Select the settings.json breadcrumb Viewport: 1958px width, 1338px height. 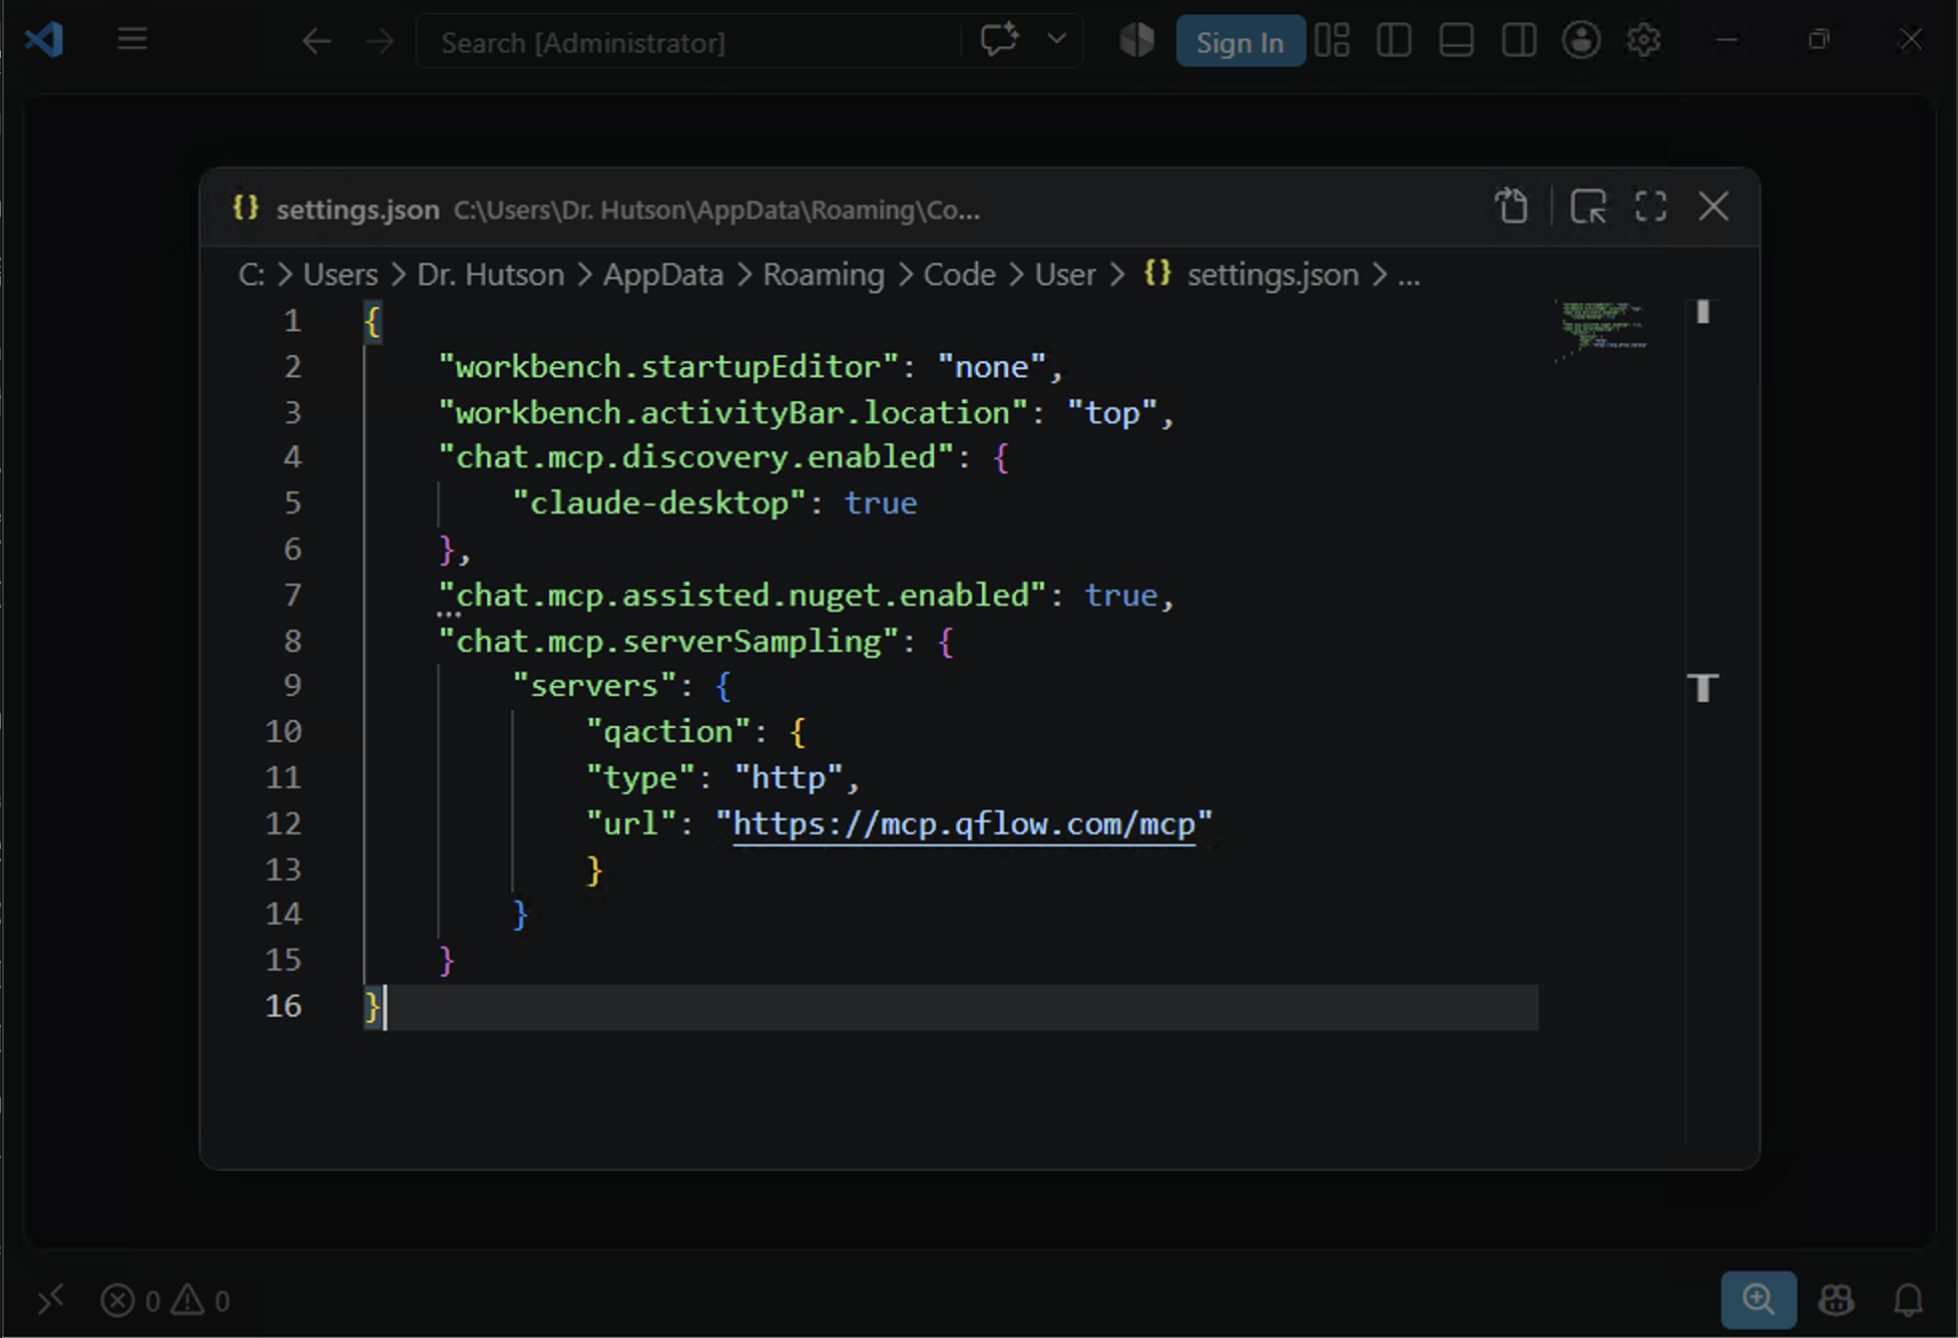[x=1272, y=274]
